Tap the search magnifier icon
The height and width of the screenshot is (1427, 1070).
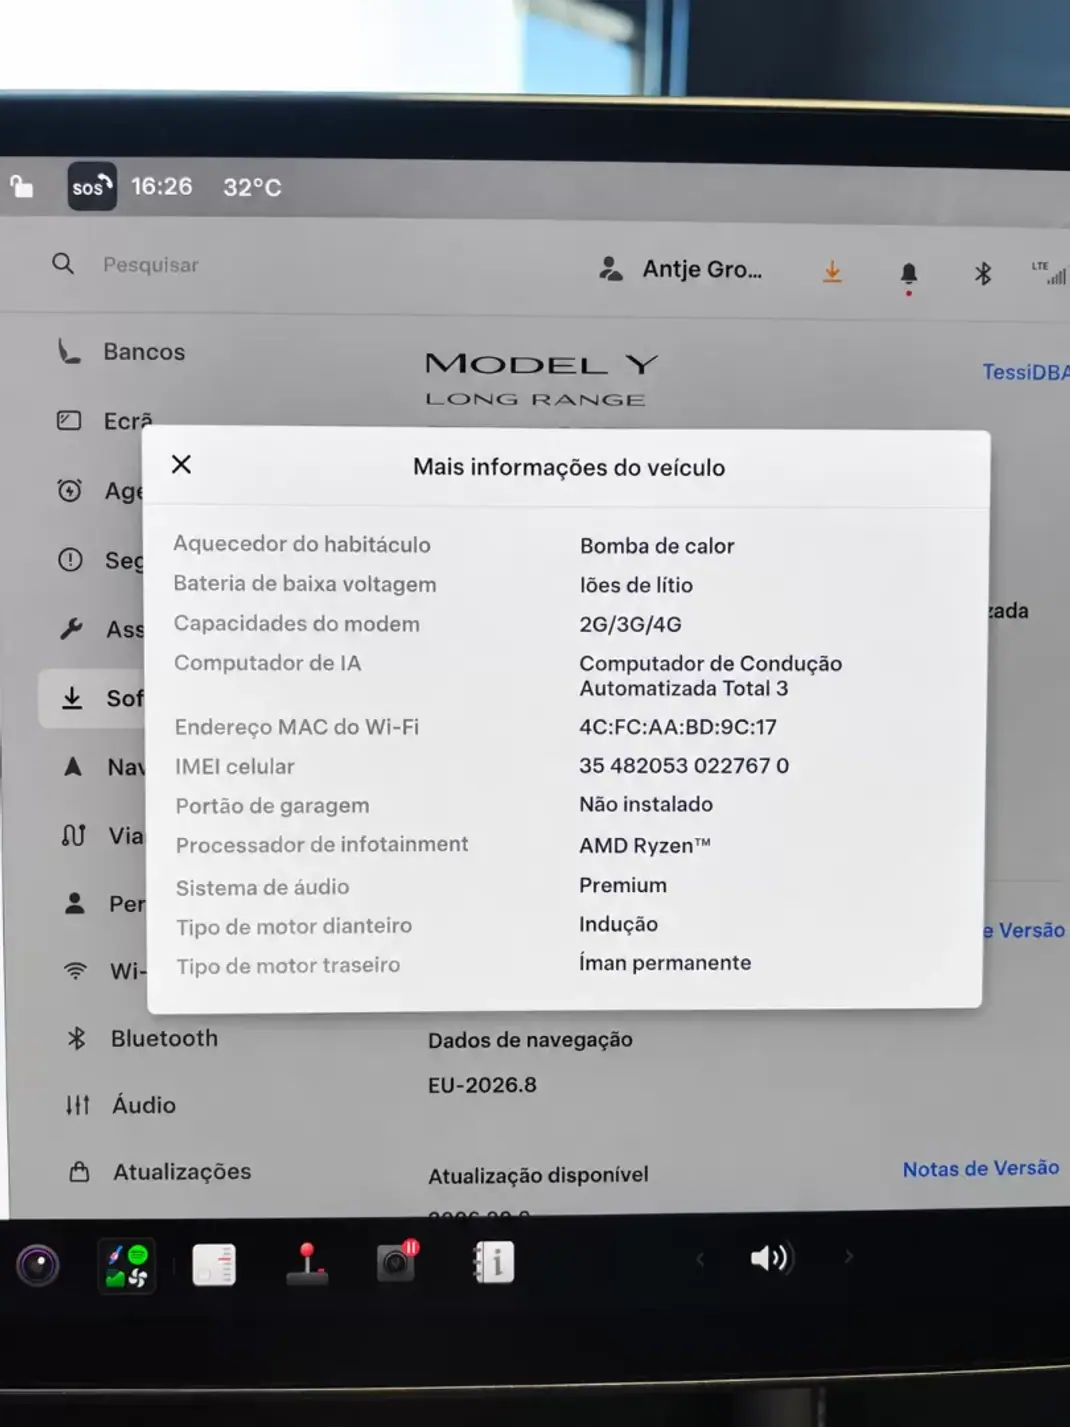[x=63, y=264]
